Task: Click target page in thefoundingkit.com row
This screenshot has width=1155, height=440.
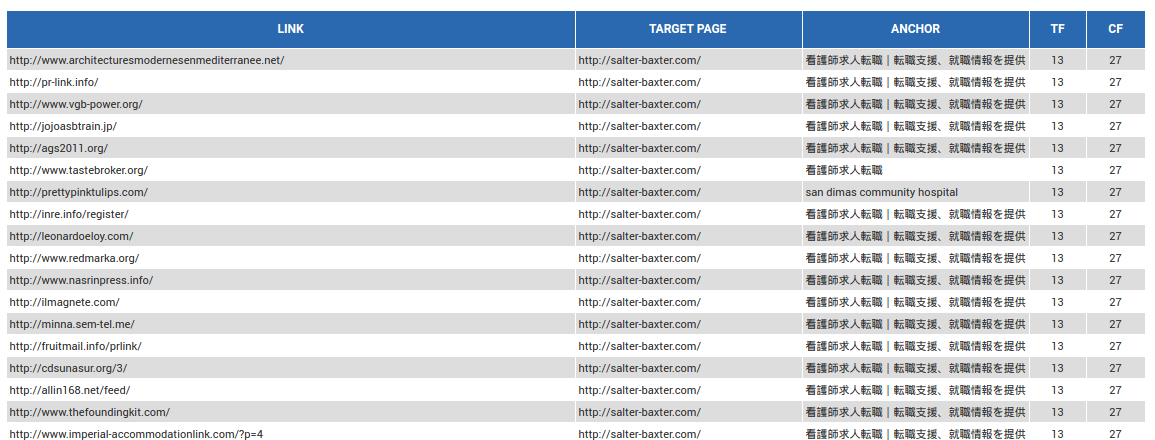Action: [639, 412]
